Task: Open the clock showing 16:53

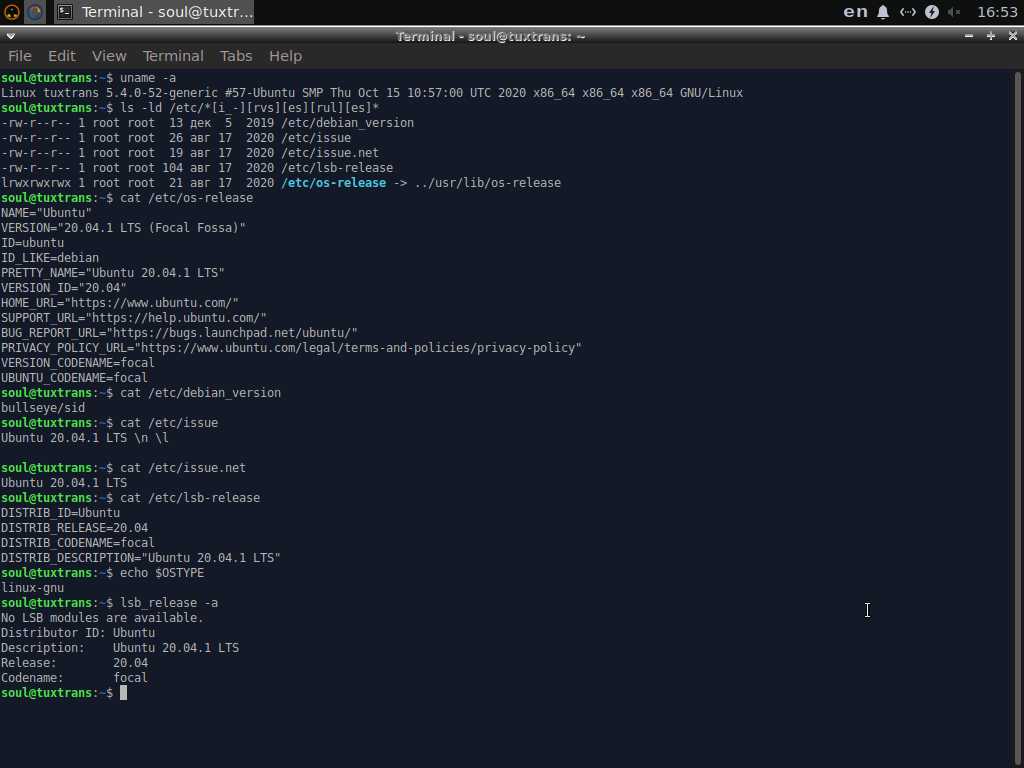Action: pyautogui.click(x=997, y=12)
